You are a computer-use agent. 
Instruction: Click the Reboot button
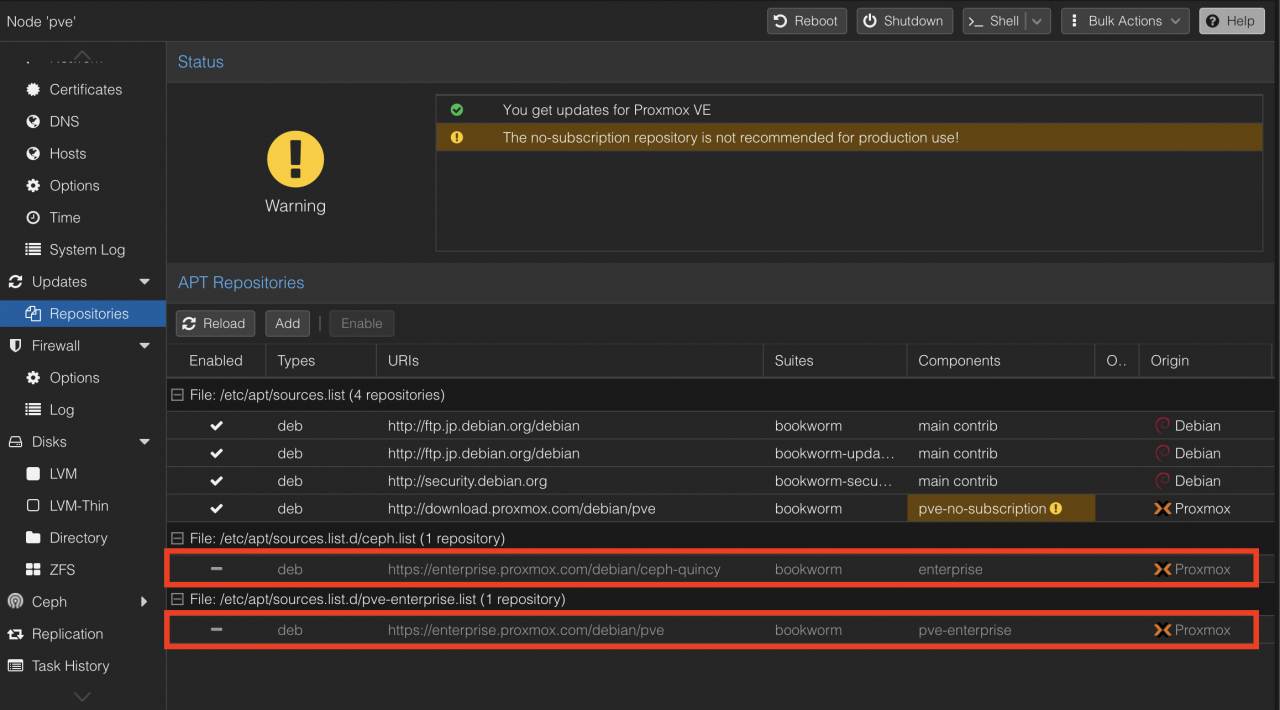click(x=807, y=21)
